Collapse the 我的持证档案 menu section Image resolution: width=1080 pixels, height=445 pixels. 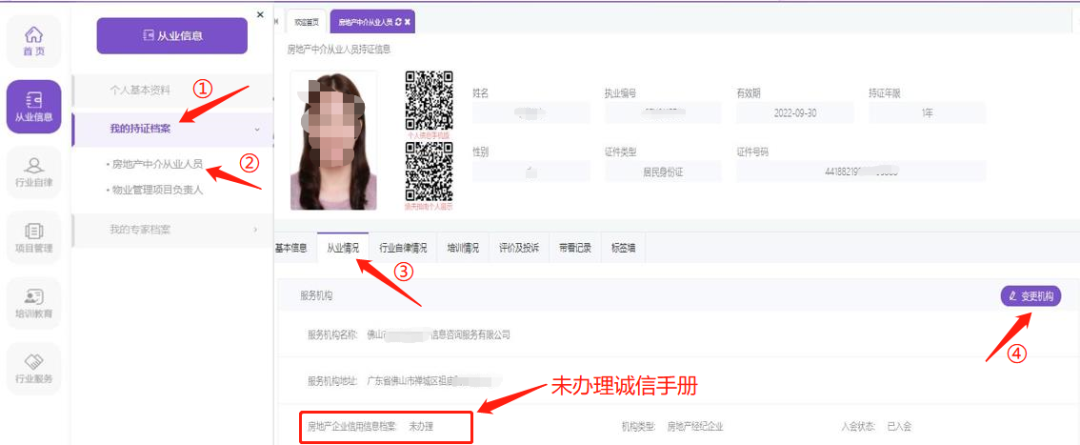pyautogui.click(x=257, y=129)
